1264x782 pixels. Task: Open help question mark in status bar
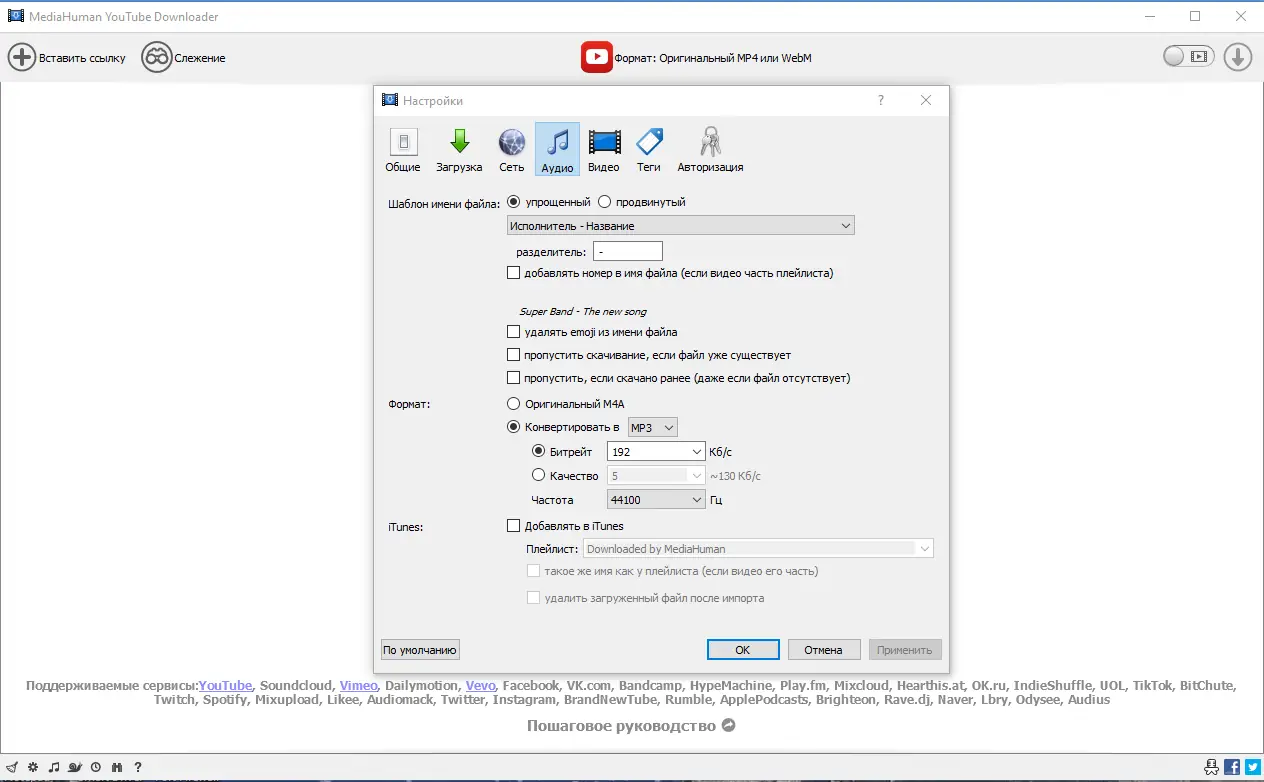pos(138,767)
